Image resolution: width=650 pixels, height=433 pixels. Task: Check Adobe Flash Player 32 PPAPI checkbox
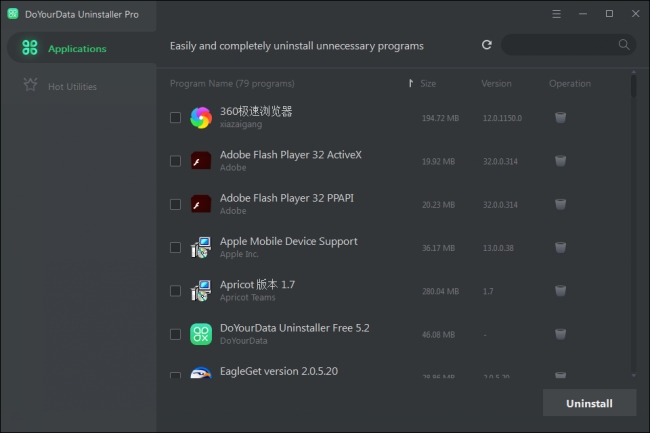tap(175, 204)
